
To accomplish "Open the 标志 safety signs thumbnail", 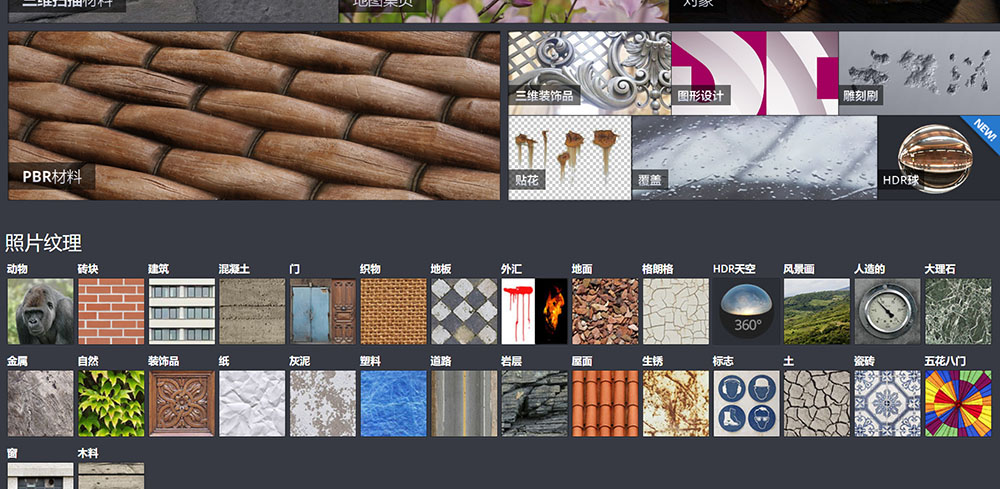I will (x=746, y=404).
